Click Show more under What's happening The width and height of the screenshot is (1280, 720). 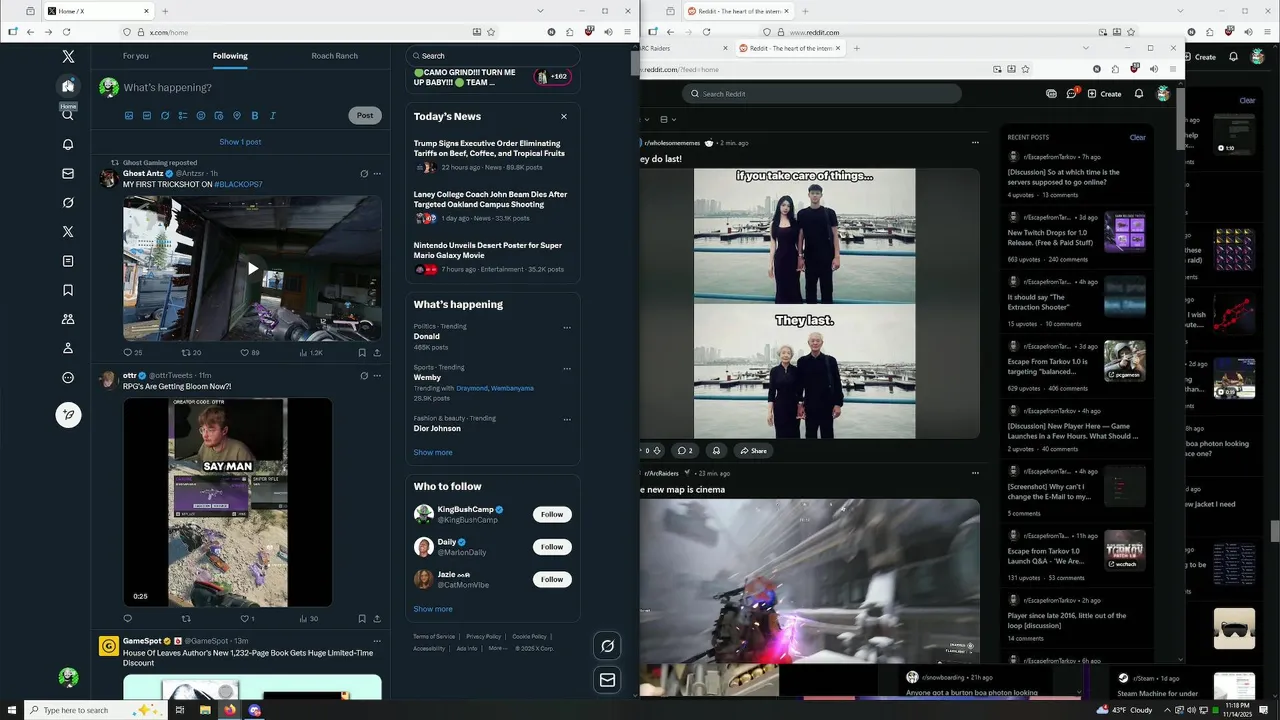click(433, 452)
